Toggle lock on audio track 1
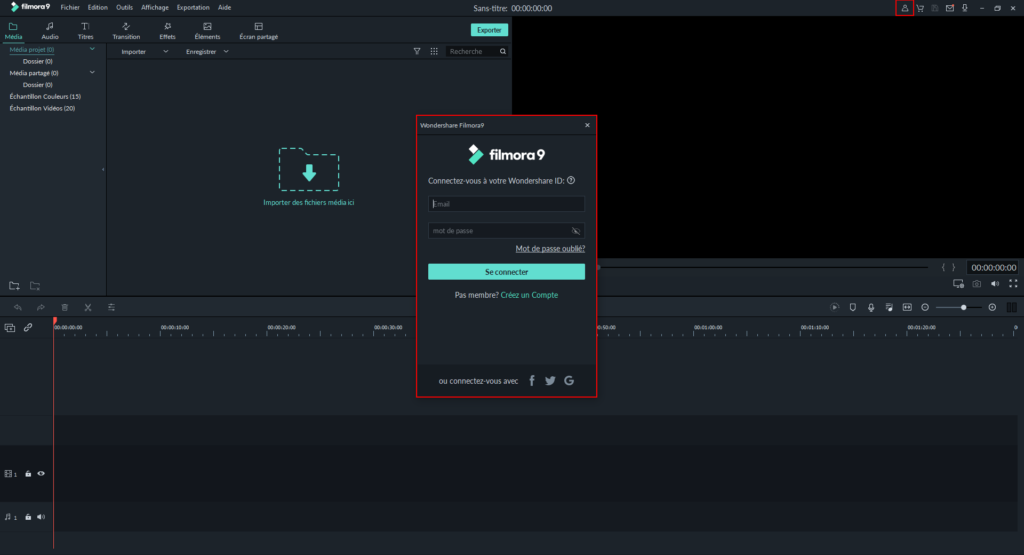The width and height of the screenshot is (1024, 555). pos(28,516)
